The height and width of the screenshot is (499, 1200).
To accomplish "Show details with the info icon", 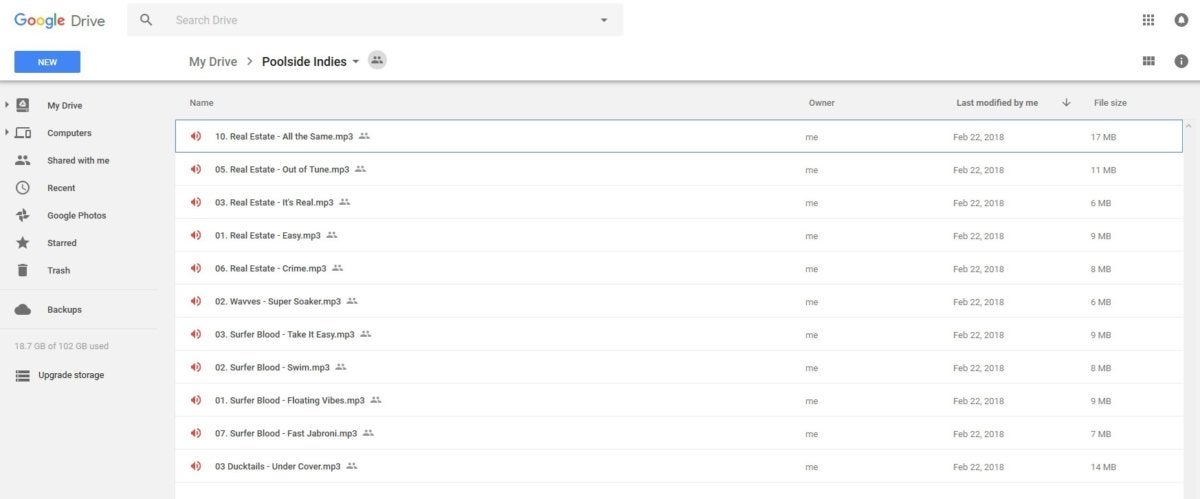I will [1181, 61].
